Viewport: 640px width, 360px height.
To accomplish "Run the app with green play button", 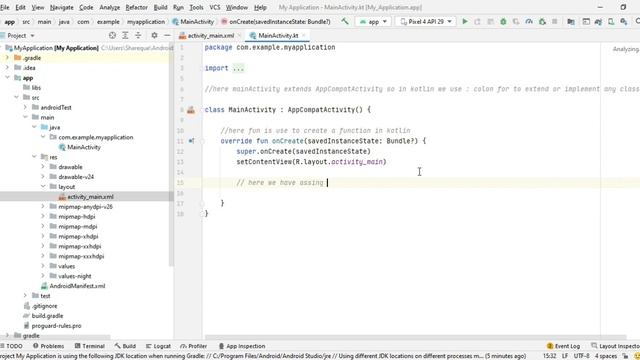I will [x=464, y=21].
